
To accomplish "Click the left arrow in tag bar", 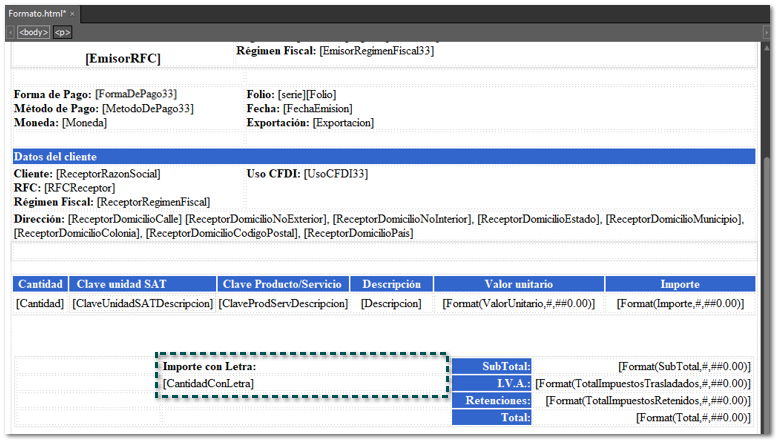I will pos(11,32).
